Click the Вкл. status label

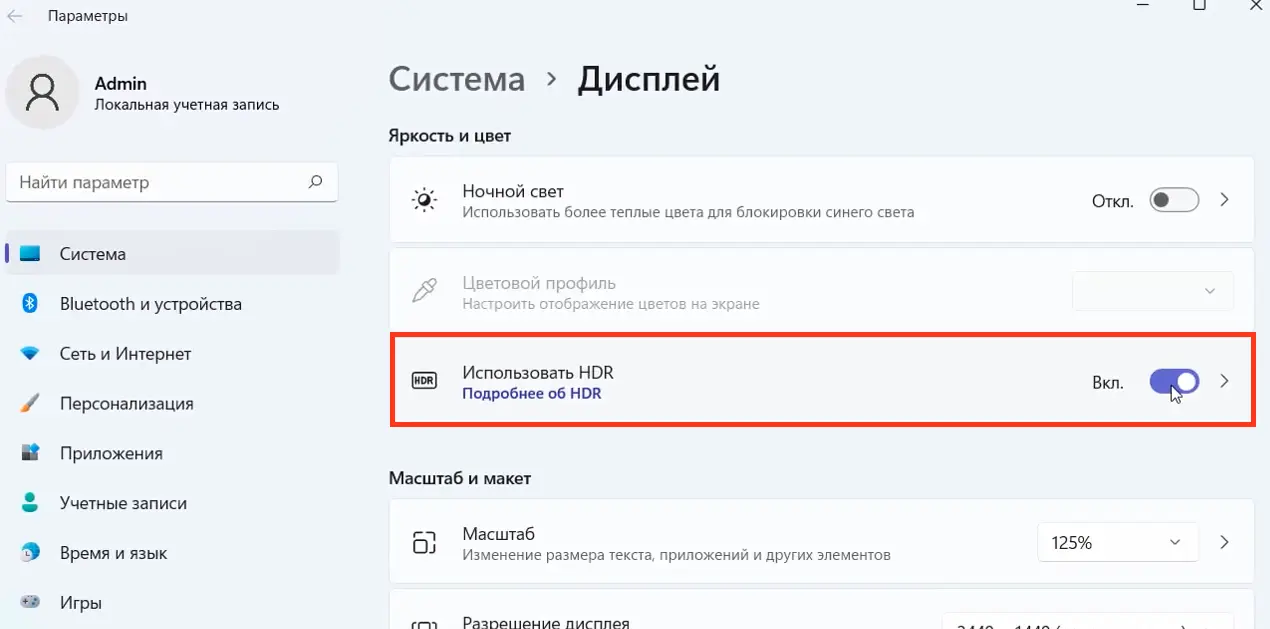coord(1108,382)
